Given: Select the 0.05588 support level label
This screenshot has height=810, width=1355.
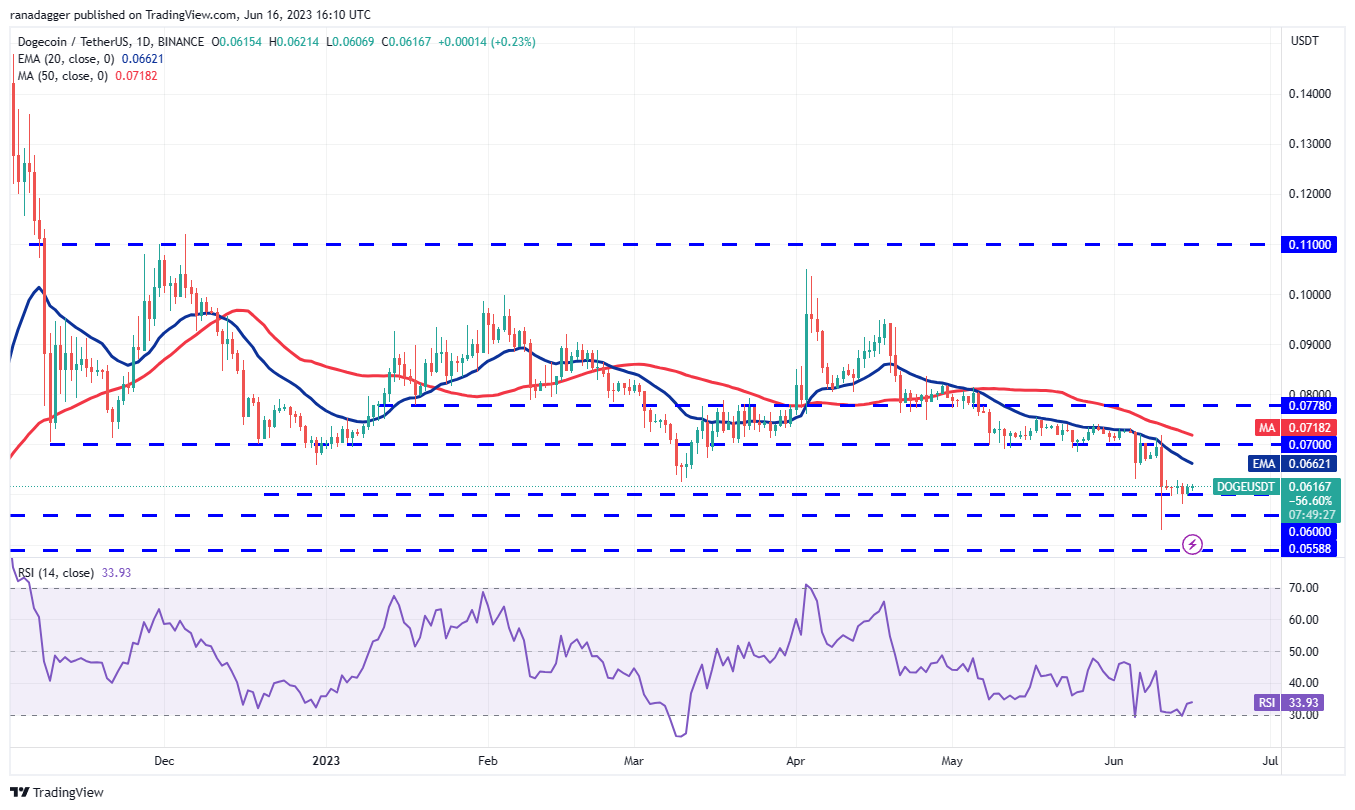Looking at the screenshot, I should 1309,550.
